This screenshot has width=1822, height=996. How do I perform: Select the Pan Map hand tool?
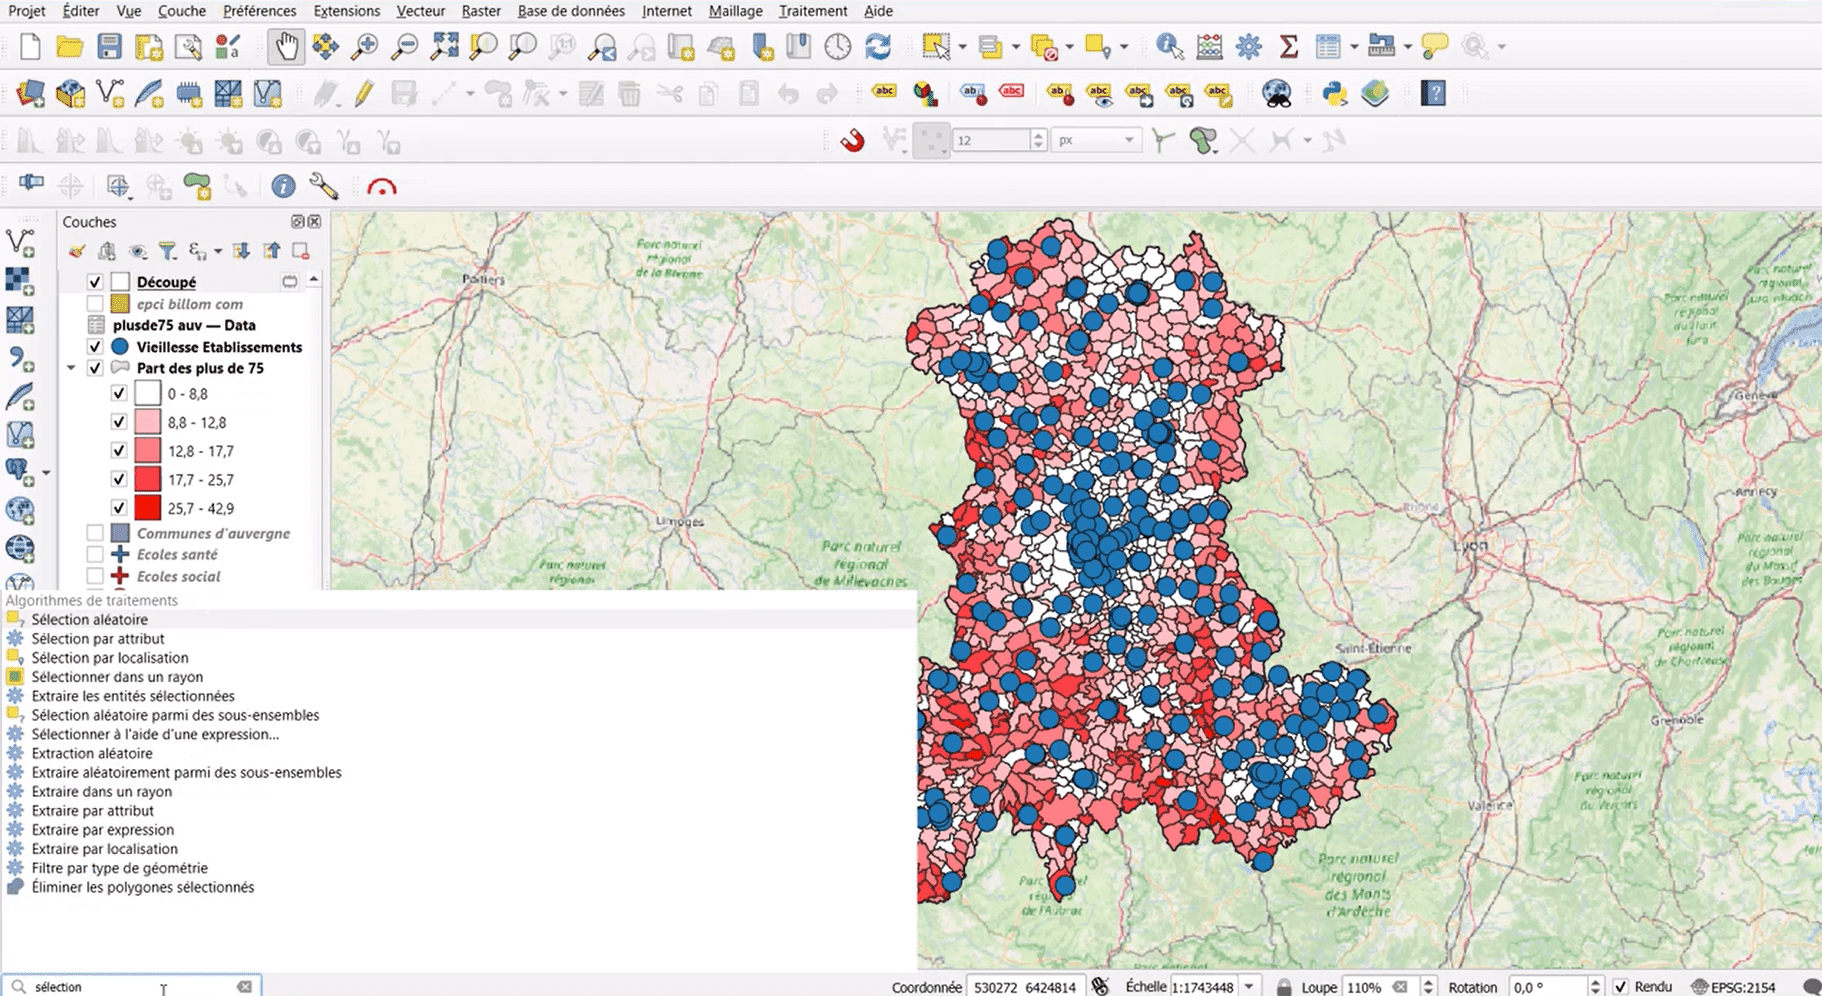point(286,46)
